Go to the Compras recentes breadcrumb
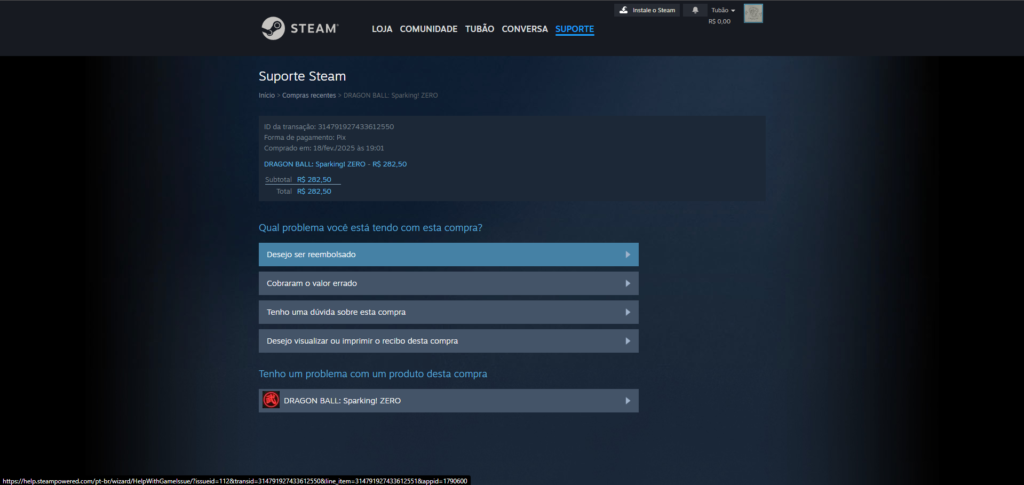Image resolution: width=1024 pixels, height=485 pixels. coord(309,95)
